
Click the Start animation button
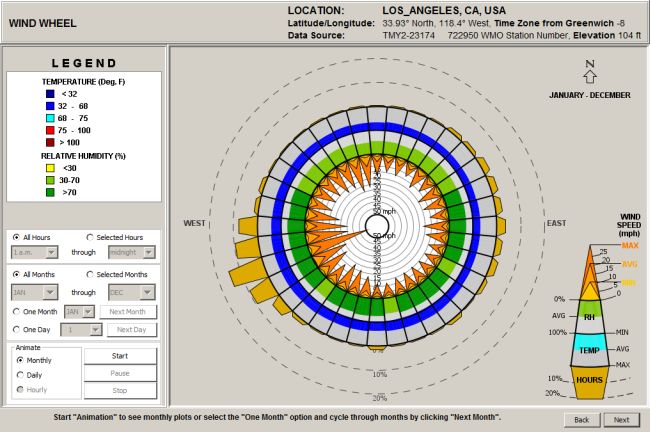click(x=120, y=356)
